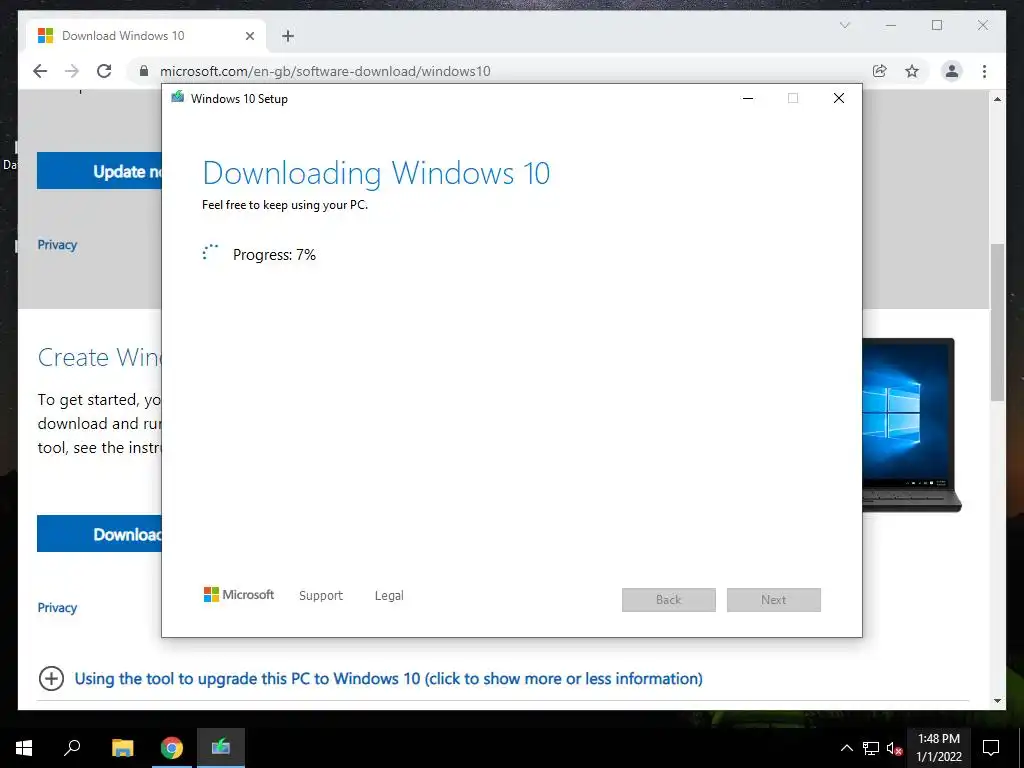Click the Update now button on webpage
This screenshot has height=768, width=1024.
99,171
